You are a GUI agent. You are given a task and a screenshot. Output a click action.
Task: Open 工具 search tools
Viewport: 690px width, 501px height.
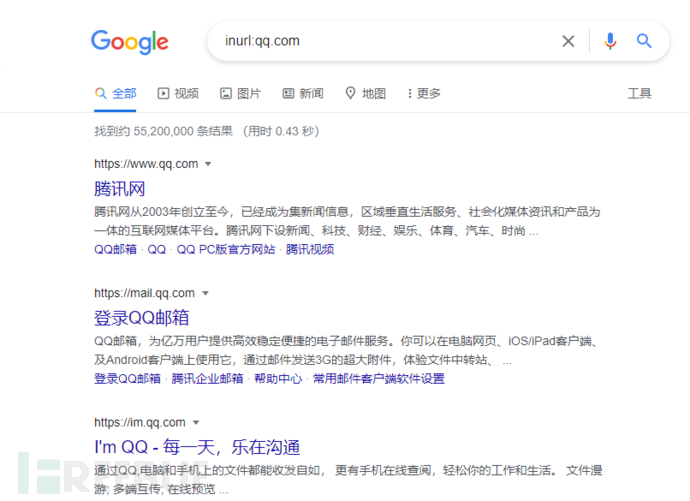coord(639,94)
